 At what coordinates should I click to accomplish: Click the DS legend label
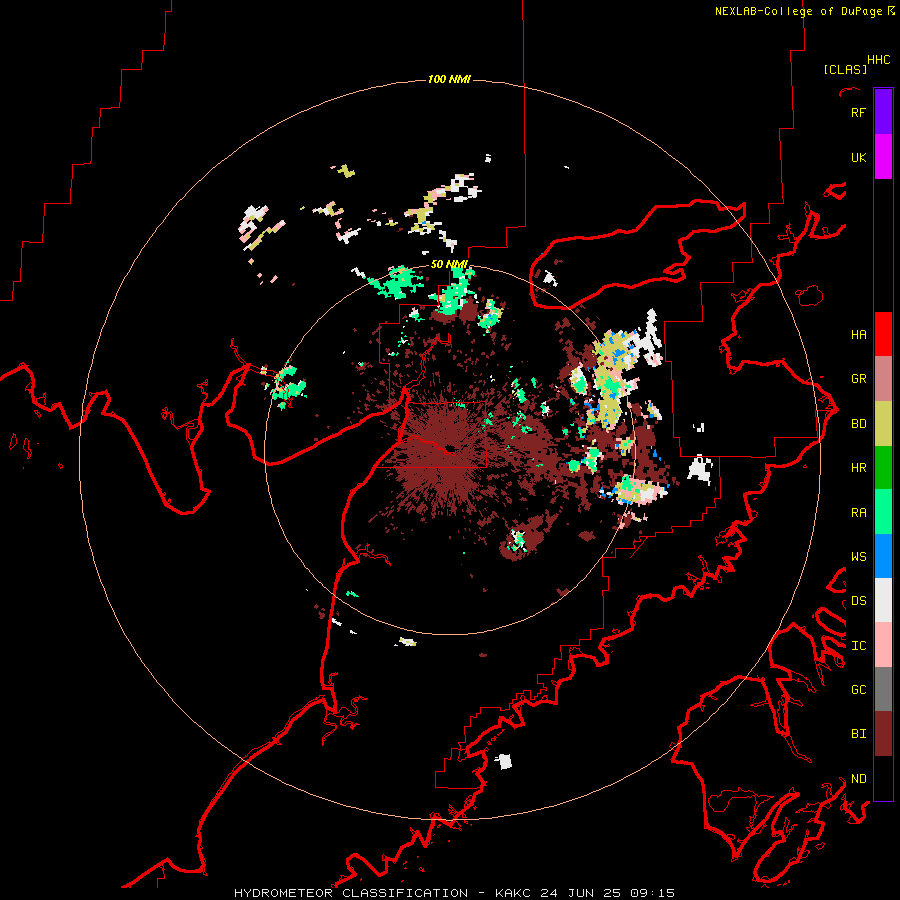tap(858, 601)
